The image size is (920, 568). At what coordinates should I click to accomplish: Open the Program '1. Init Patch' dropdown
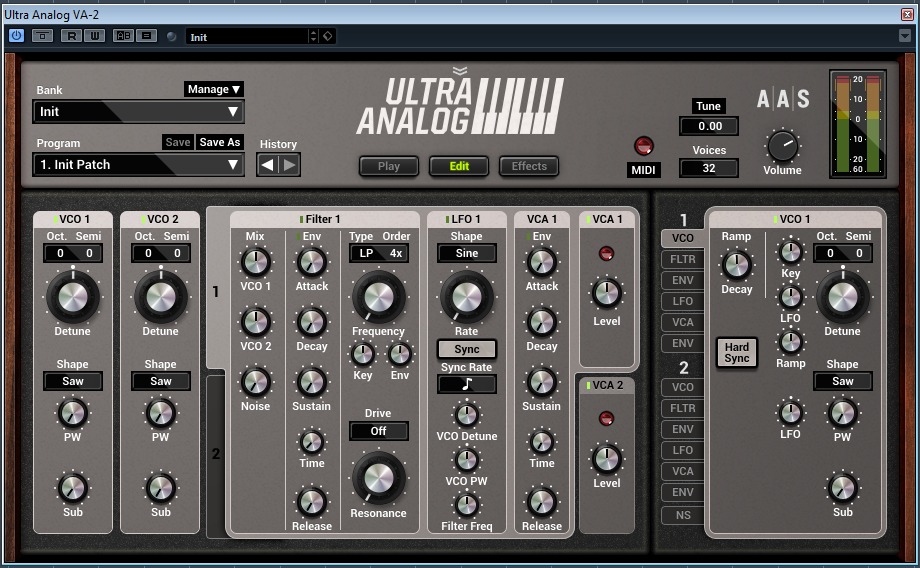[x=138, y=165]
